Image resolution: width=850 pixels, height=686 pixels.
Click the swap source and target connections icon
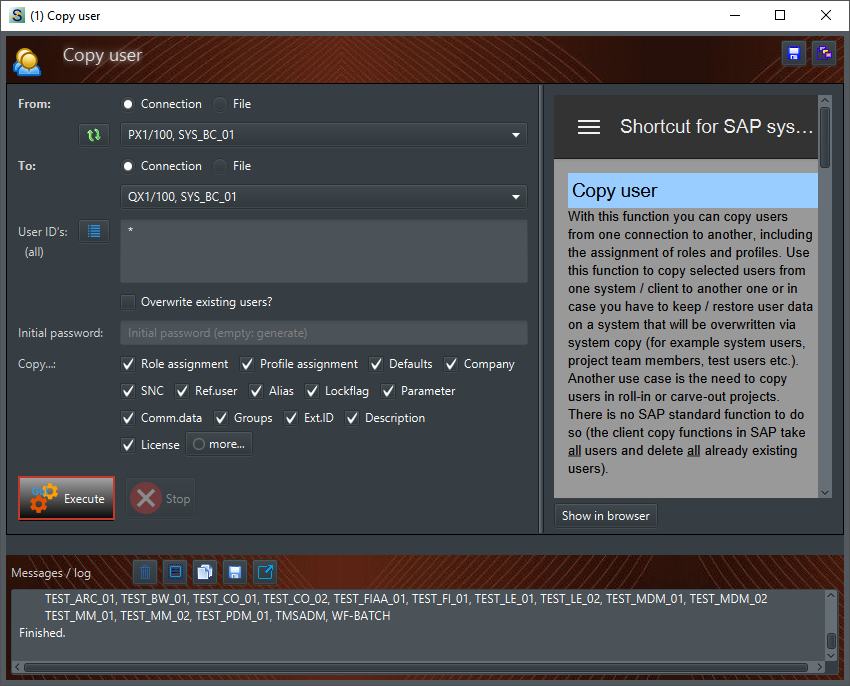tap(92, 134)
